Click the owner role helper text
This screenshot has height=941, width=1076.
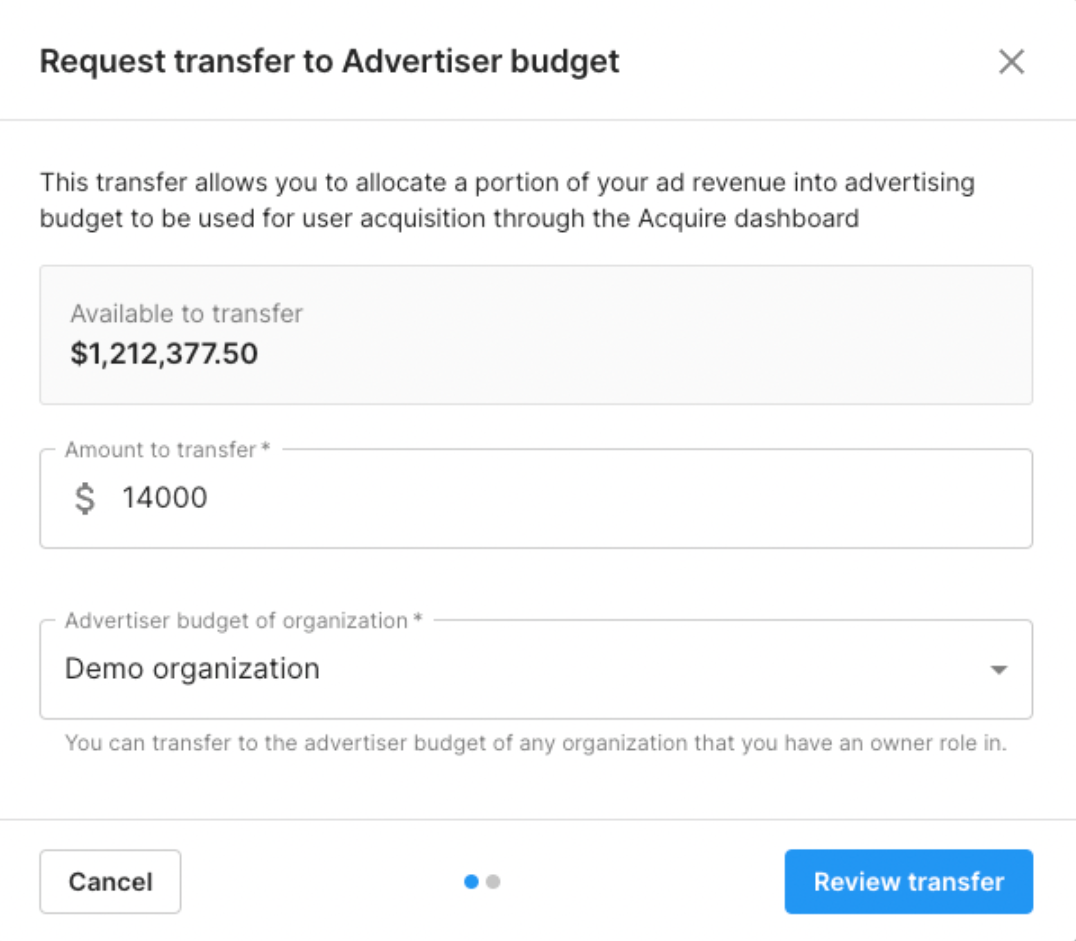[x=535, y=744]
